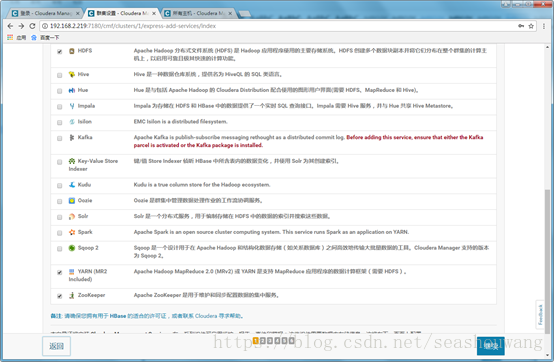
Task: Check the Solr service checkbox
Action: (x=59, y=217)
